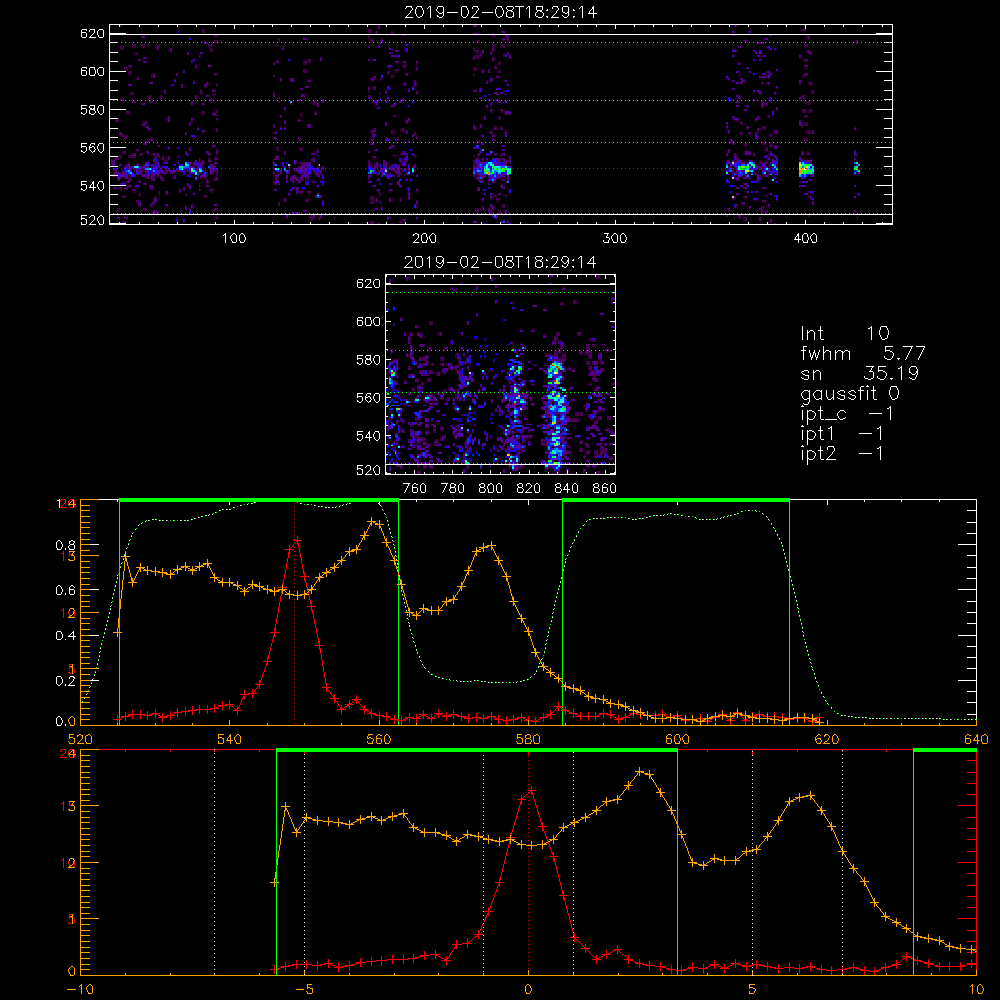Click the red curve's peak in the profile plot
The height and width of the screenshot is (1000, 1000).
[x=297, y=540]
